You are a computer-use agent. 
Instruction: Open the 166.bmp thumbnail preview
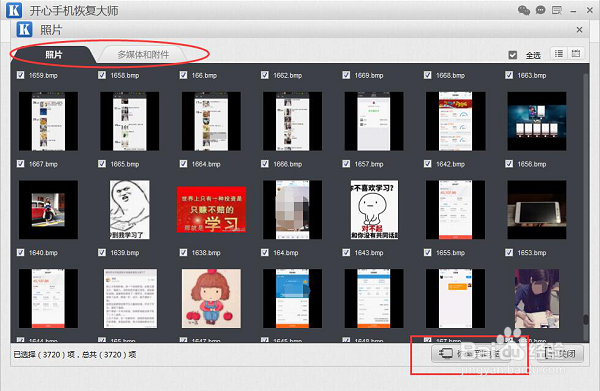pyautogui.click(x=211, y=121)
